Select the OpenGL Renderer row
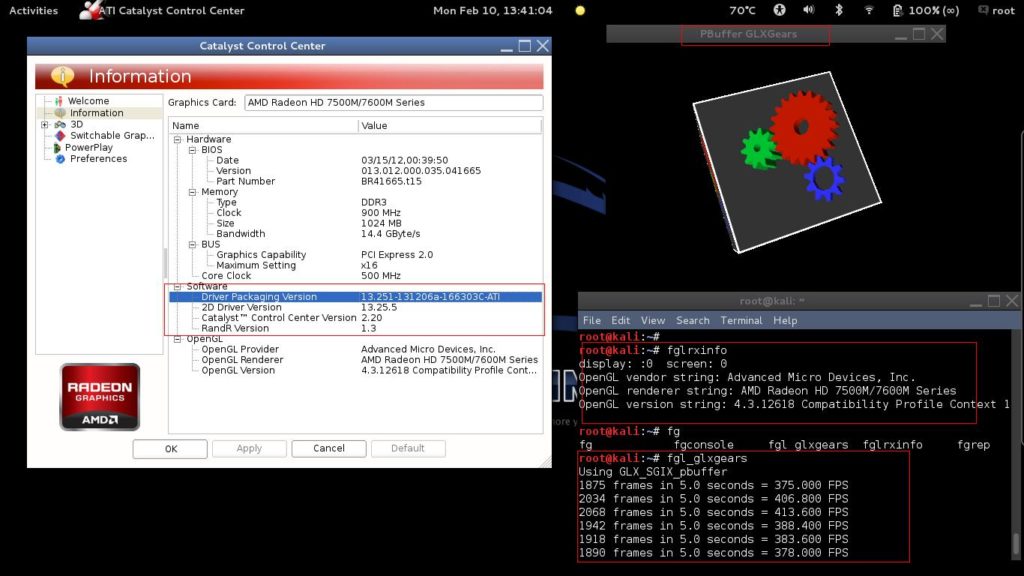The width and height of the screenshot is (1024, 576). [355, 360]
